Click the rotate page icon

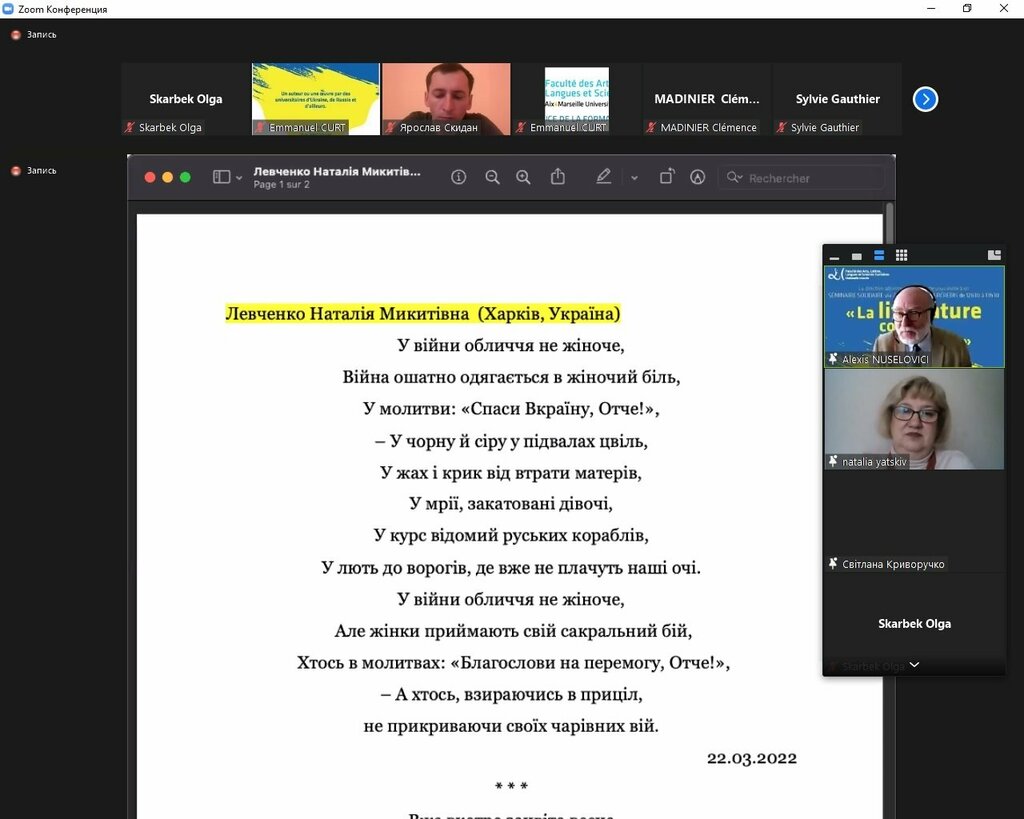pos(667,177)
